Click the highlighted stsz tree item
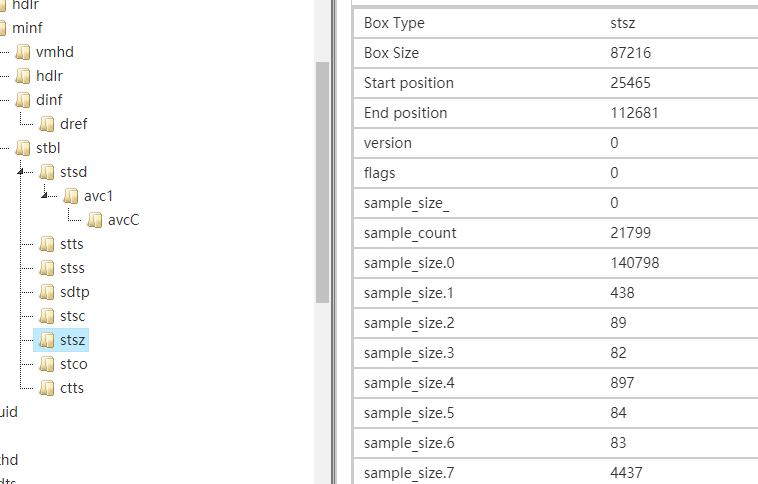Image resolution: width=758 pixels, height=484 pixels. (x=61, y=340)
